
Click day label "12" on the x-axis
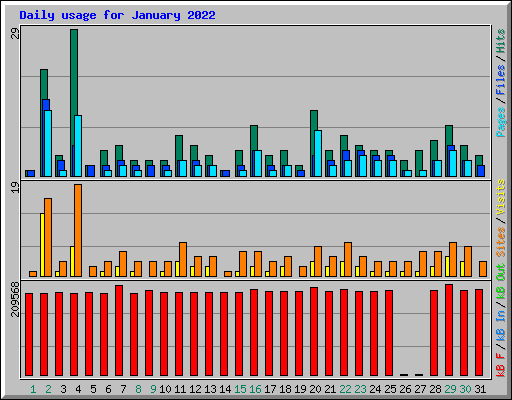(195, 389)
